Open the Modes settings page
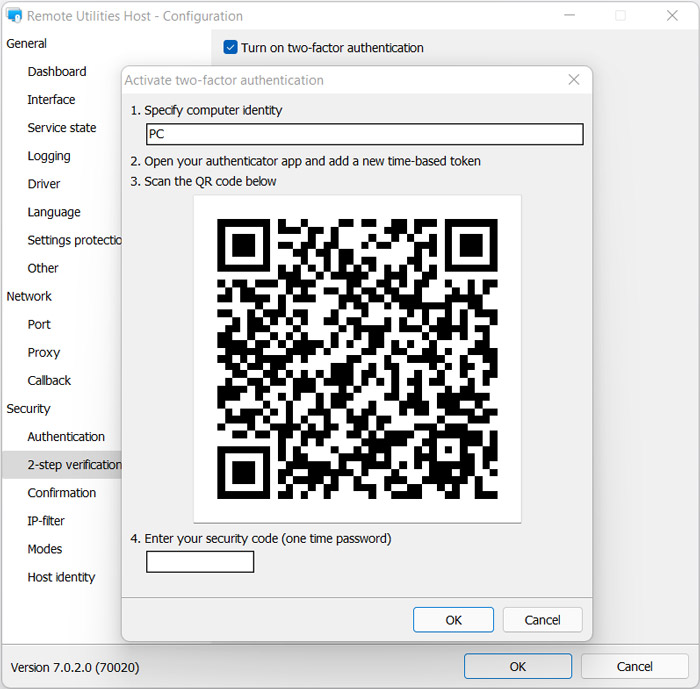Image resolution: width=700 pixels, height=689 pixels. coord(44,549)
